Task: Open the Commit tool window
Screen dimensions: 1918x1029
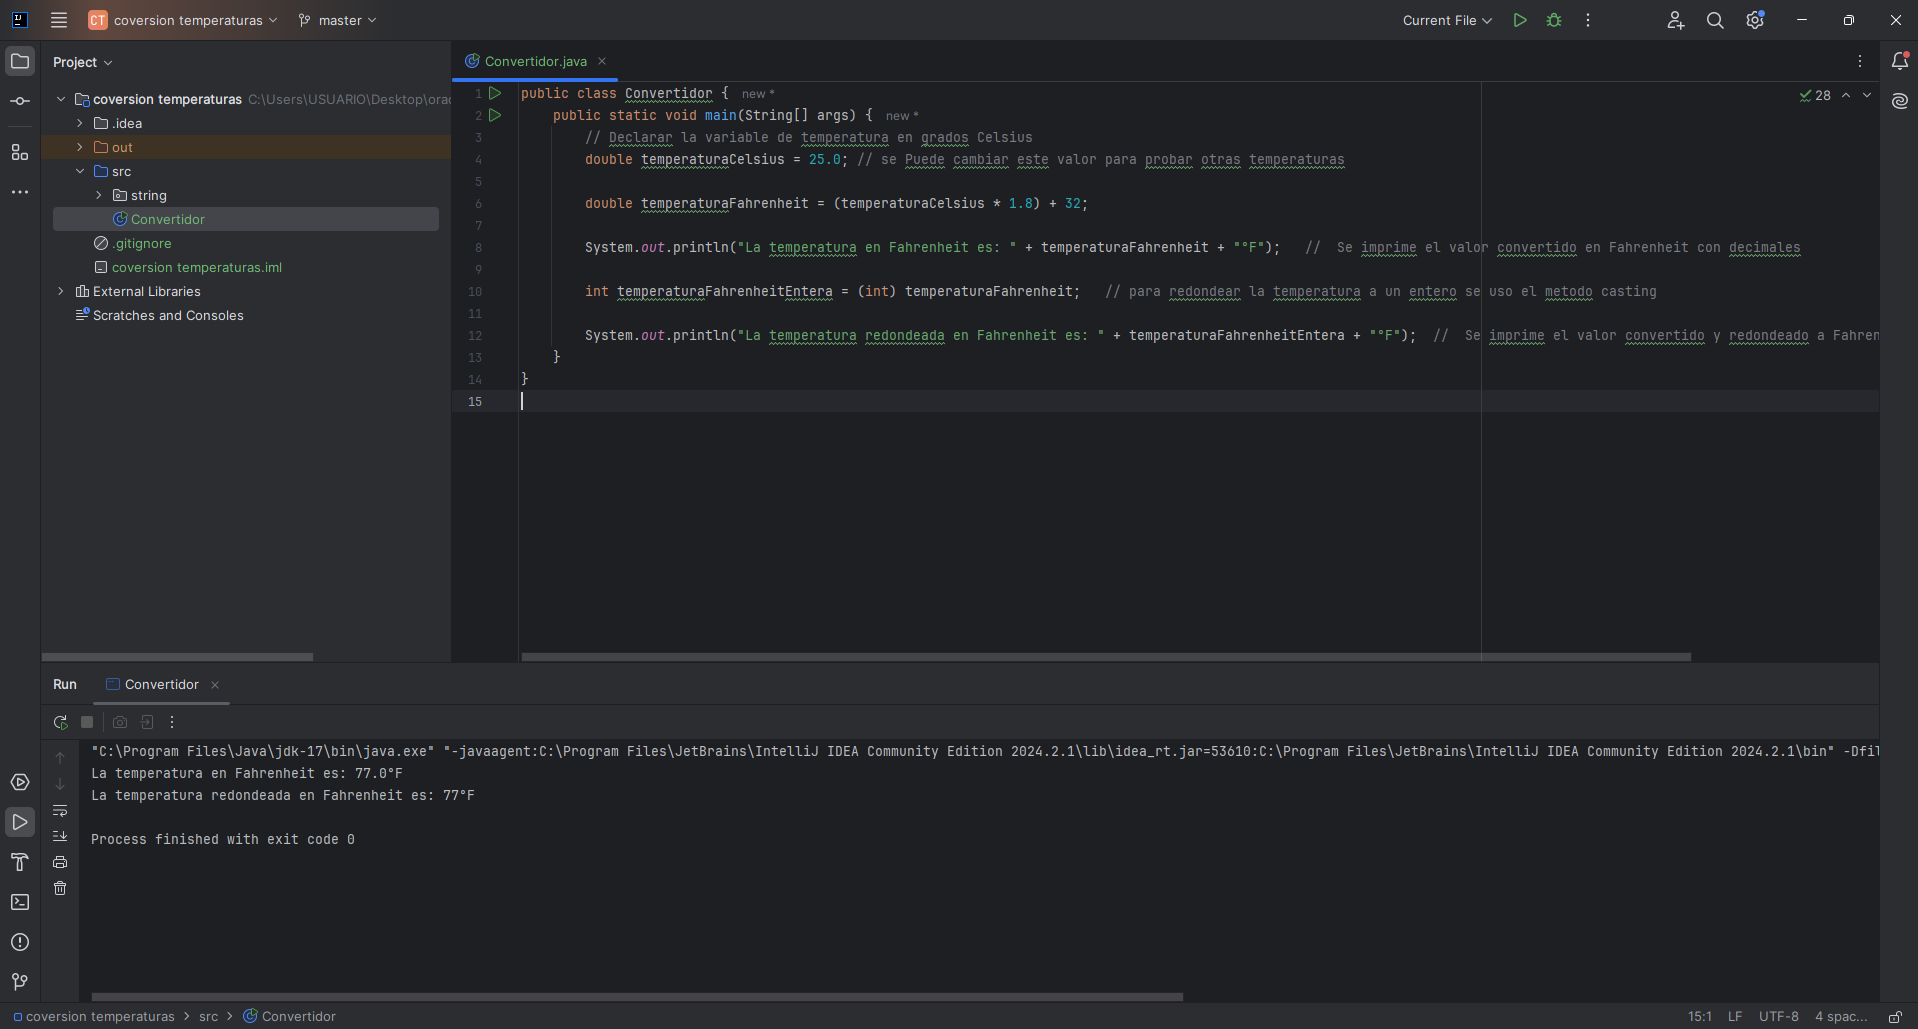Action: point(20,101)
